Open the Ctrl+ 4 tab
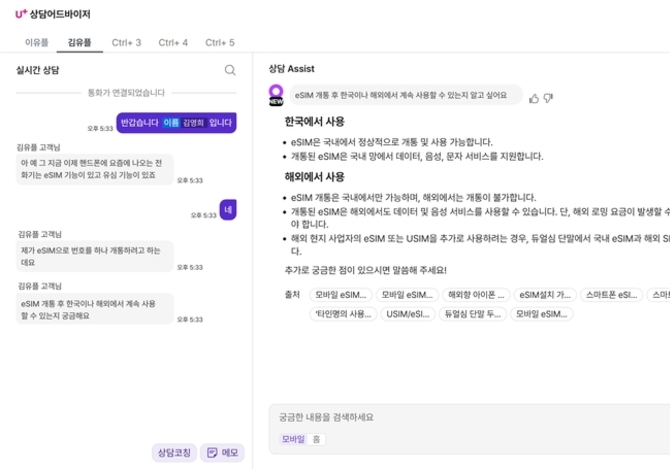This screenshot has width=670, height=469. click(173, 43)
